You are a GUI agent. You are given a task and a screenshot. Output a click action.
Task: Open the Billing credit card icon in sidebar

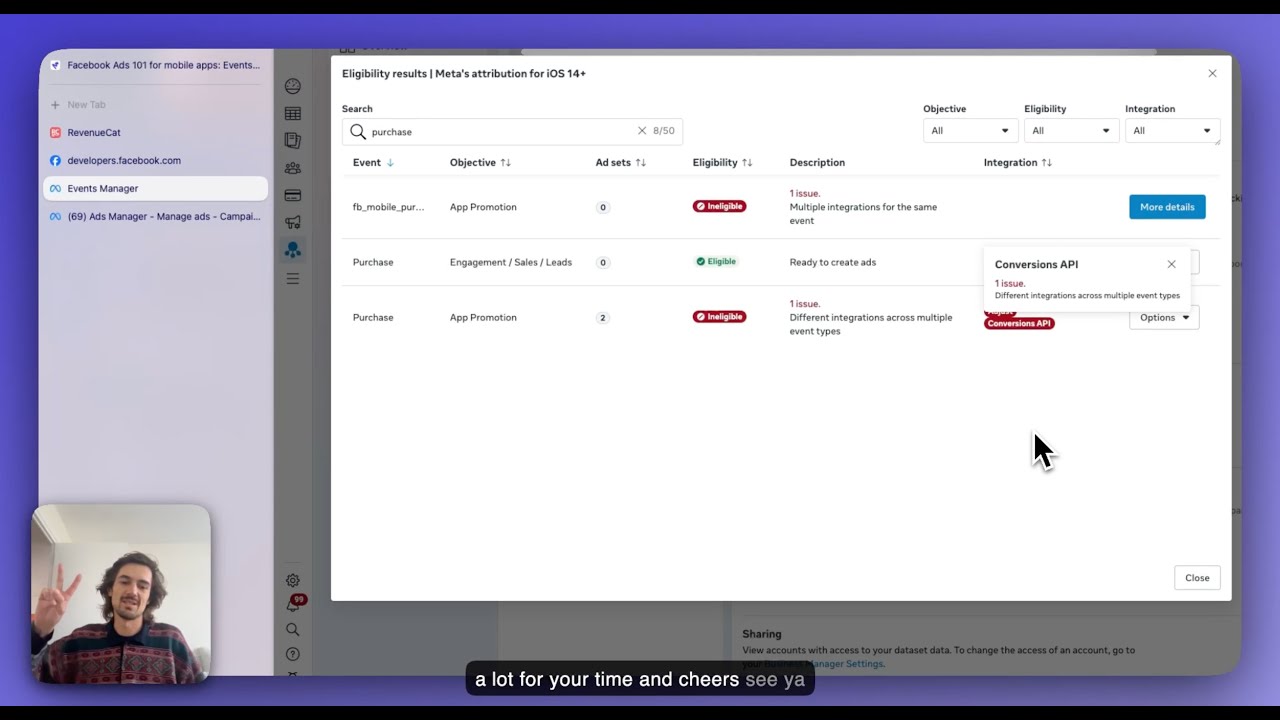293,195
